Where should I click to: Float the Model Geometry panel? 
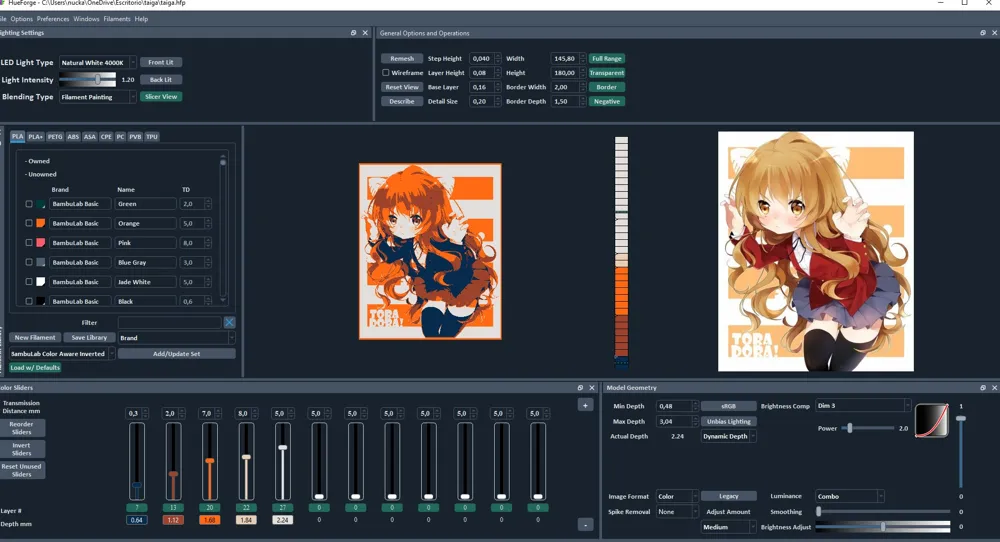(982, 388)
